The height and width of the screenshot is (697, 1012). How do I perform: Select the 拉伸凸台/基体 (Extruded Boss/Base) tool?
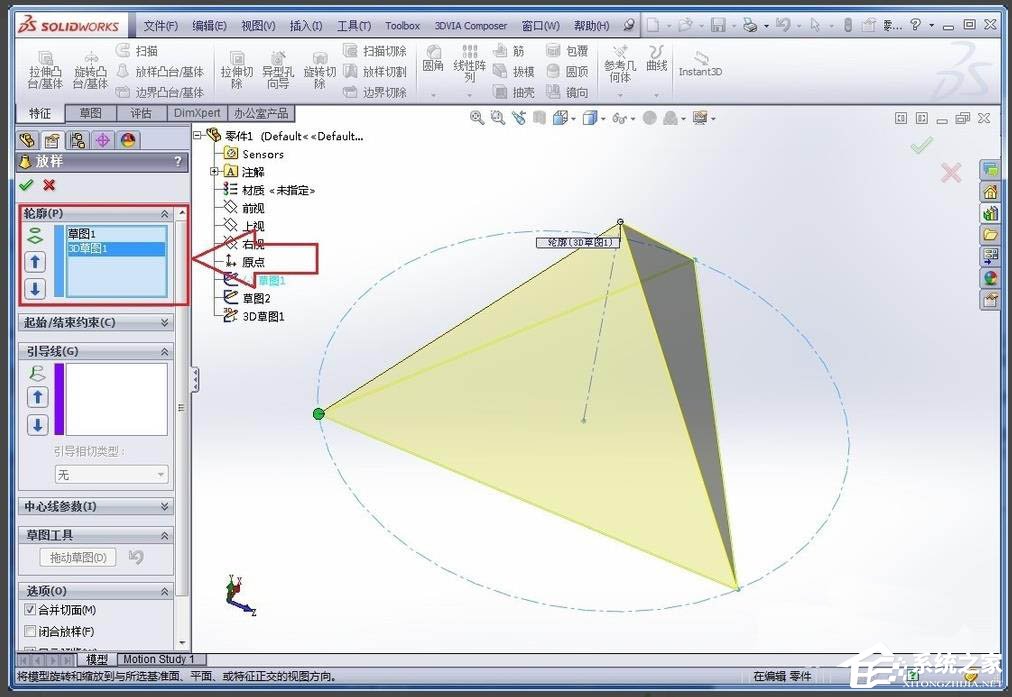point(45,70)
